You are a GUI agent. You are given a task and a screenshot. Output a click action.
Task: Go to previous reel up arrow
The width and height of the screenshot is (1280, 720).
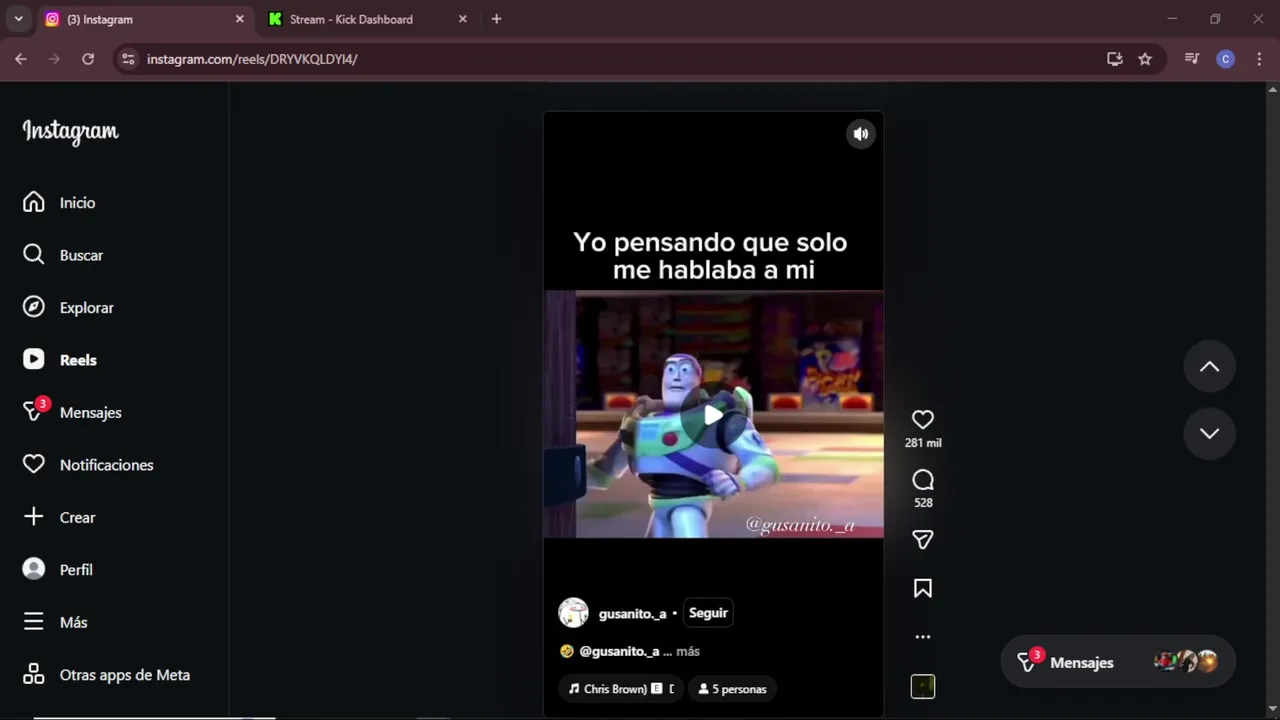coord(1209,367)
